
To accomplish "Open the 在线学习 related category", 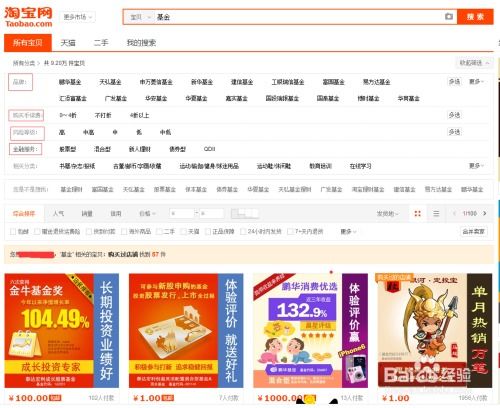I will click(360, 166).
